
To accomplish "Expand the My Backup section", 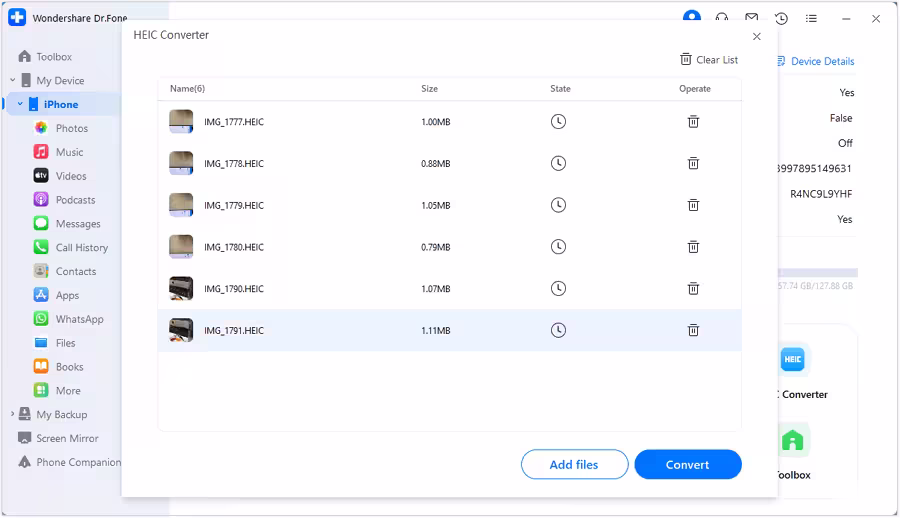I will 12,414.
